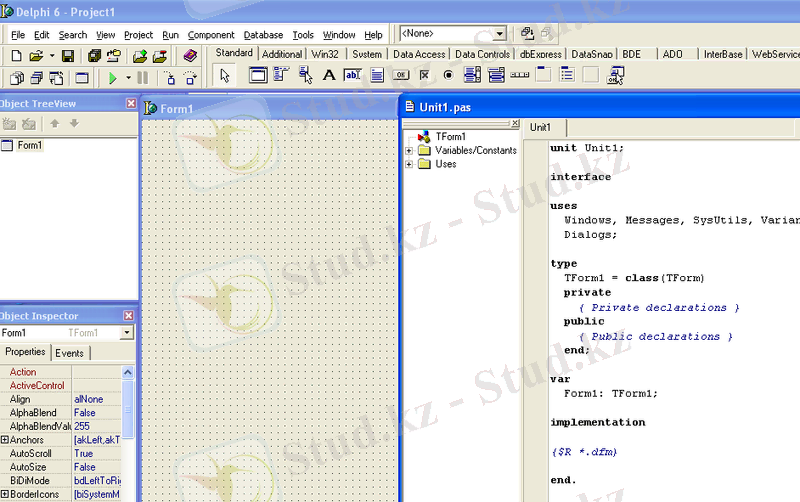Click the Save file icon
800x502 pixels.
click(68, 56)
